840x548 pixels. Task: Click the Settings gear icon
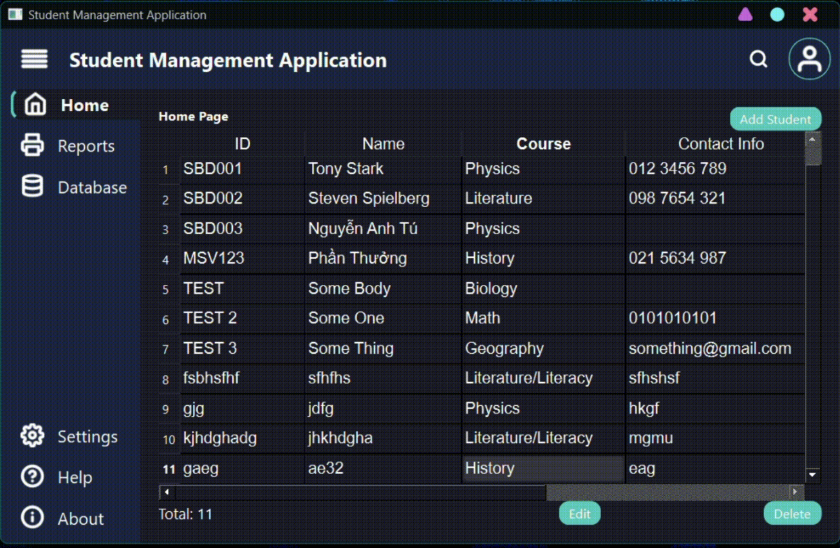32,436
